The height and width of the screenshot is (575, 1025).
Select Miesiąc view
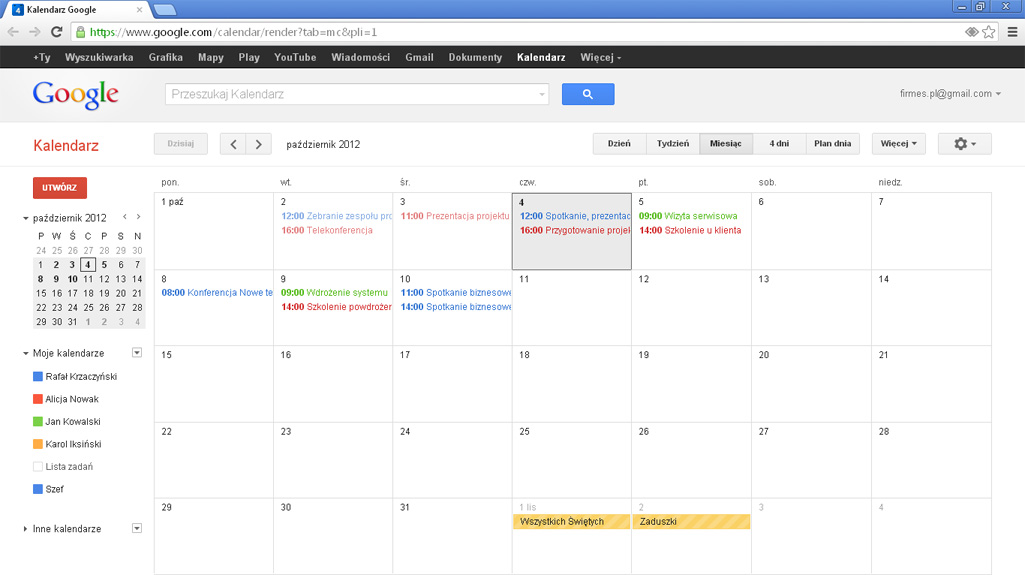726,144
